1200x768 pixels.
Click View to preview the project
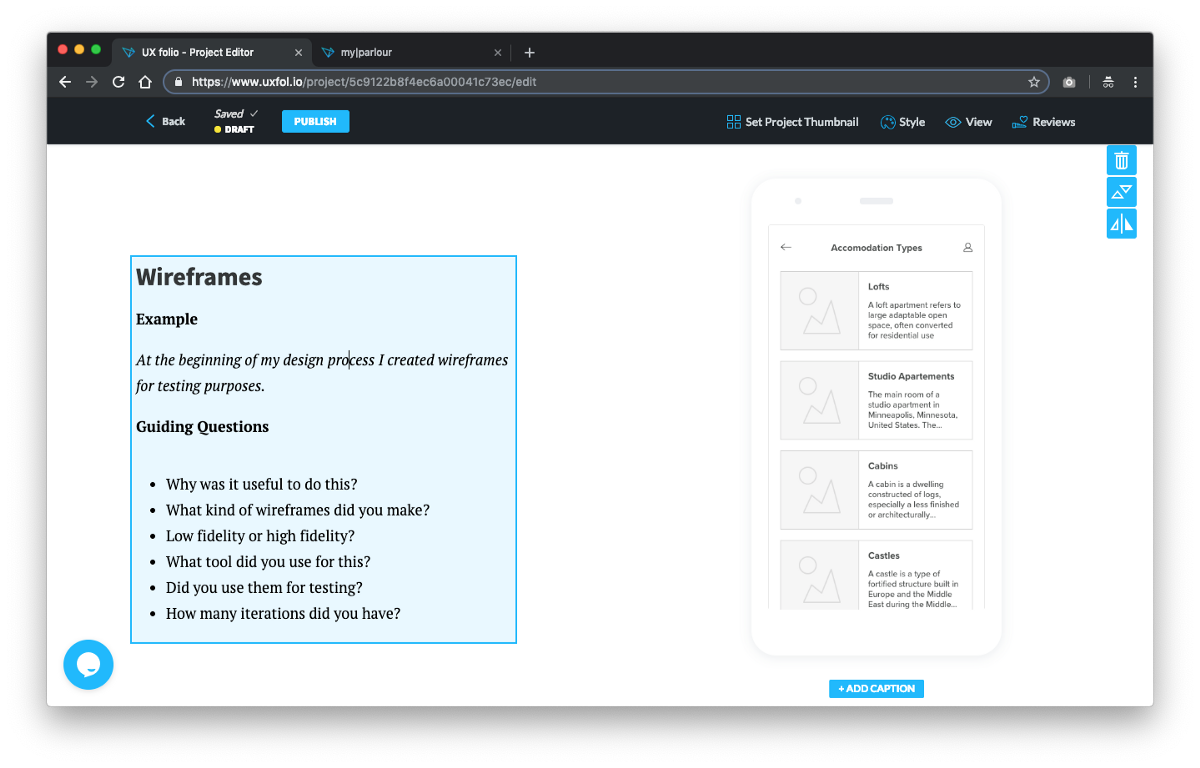pos(968,122)
